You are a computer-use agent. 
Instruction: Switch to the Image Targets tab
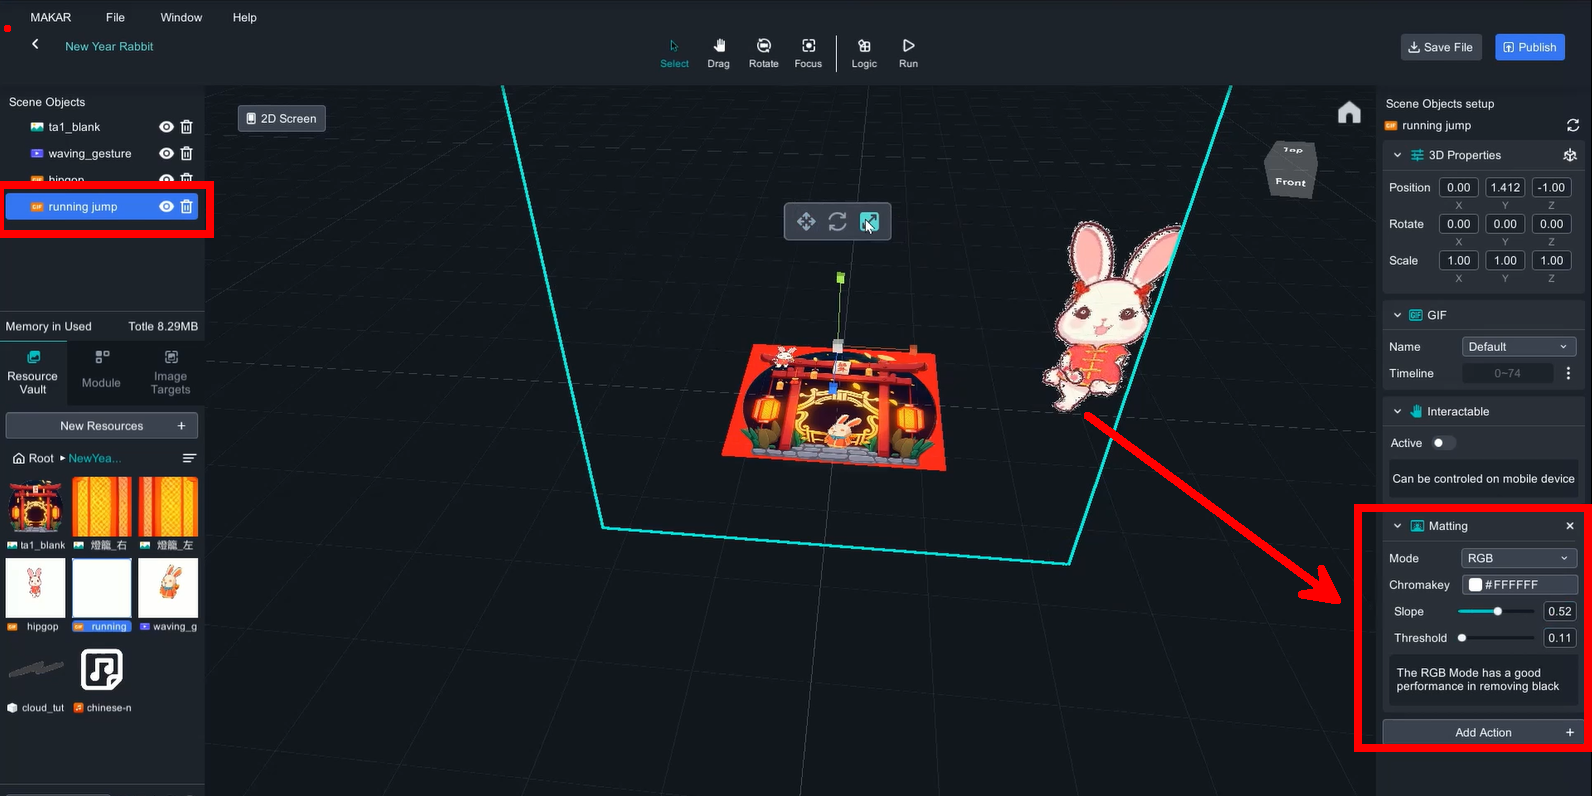[x=170, y=372]
